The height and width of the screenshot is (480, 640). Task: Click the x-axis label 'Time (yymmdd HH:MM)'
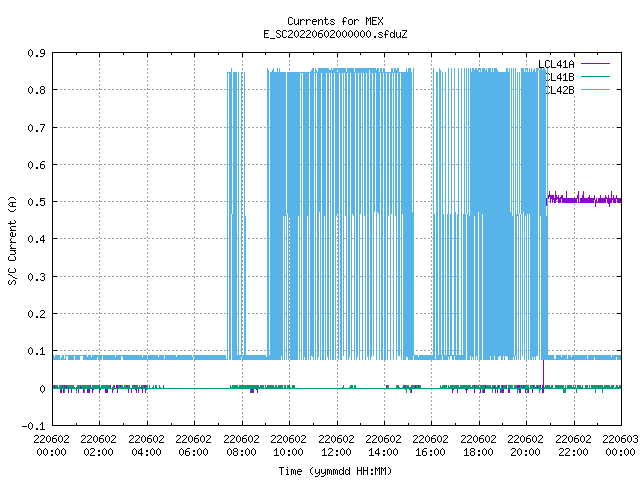click(335, 471)
